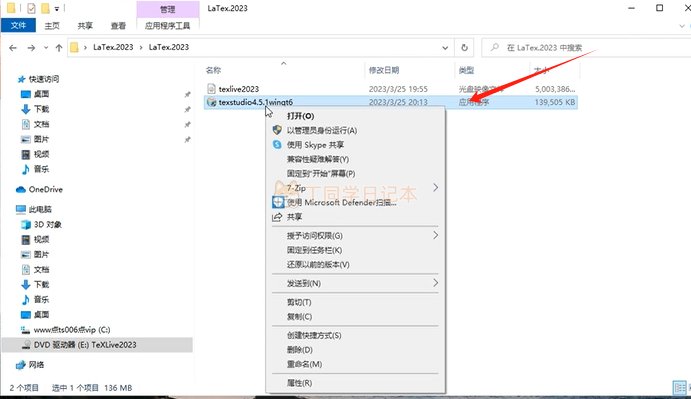
Task: Select the texlive2023 file
Action: (x=238, y=89)
